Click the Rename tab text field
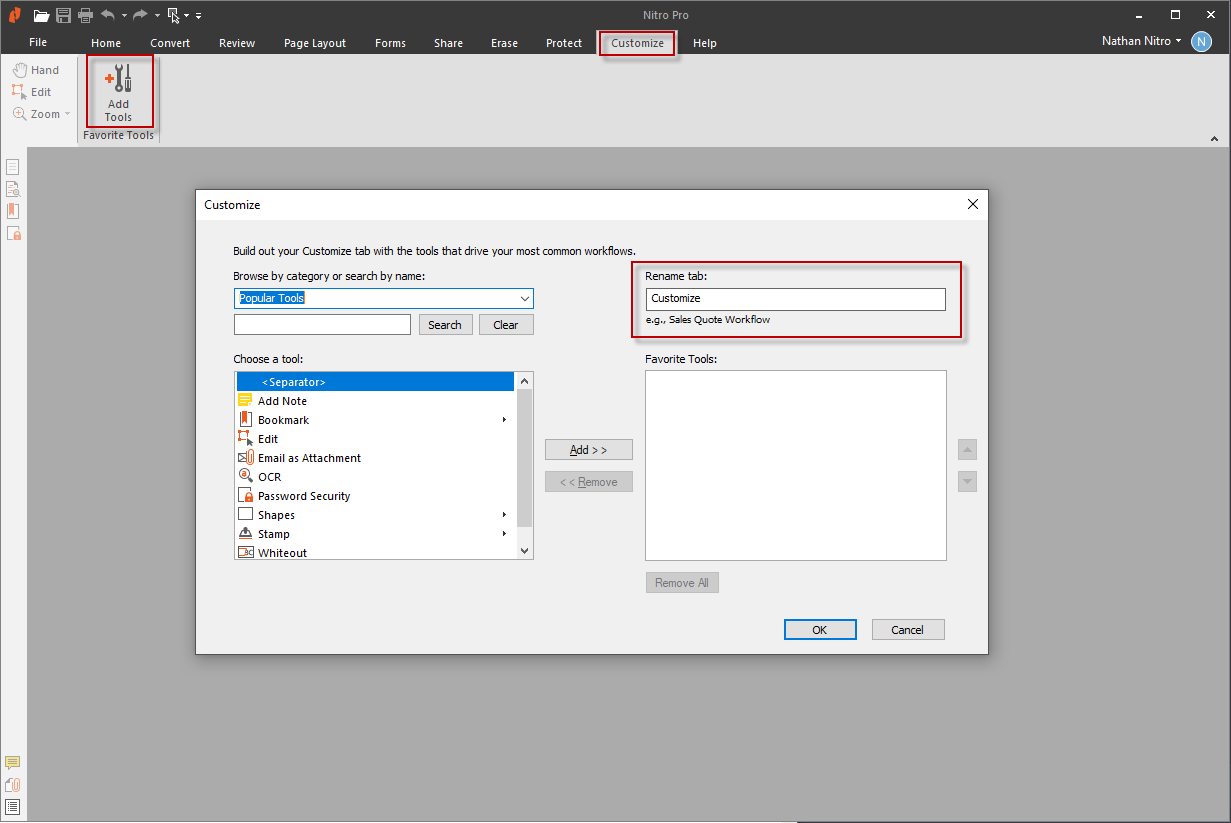1231x823 pixels. pos(795,299)
